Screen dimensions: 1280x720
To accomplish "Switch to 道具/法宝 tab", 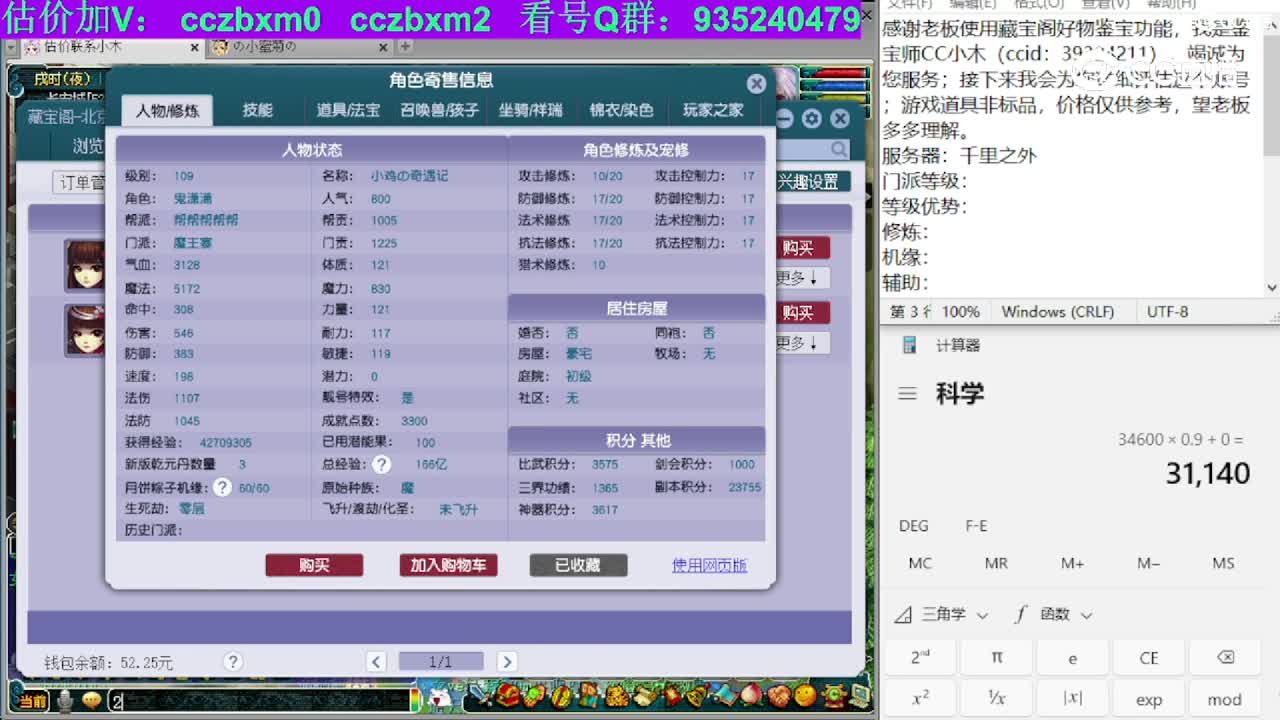I will (348, 111).
